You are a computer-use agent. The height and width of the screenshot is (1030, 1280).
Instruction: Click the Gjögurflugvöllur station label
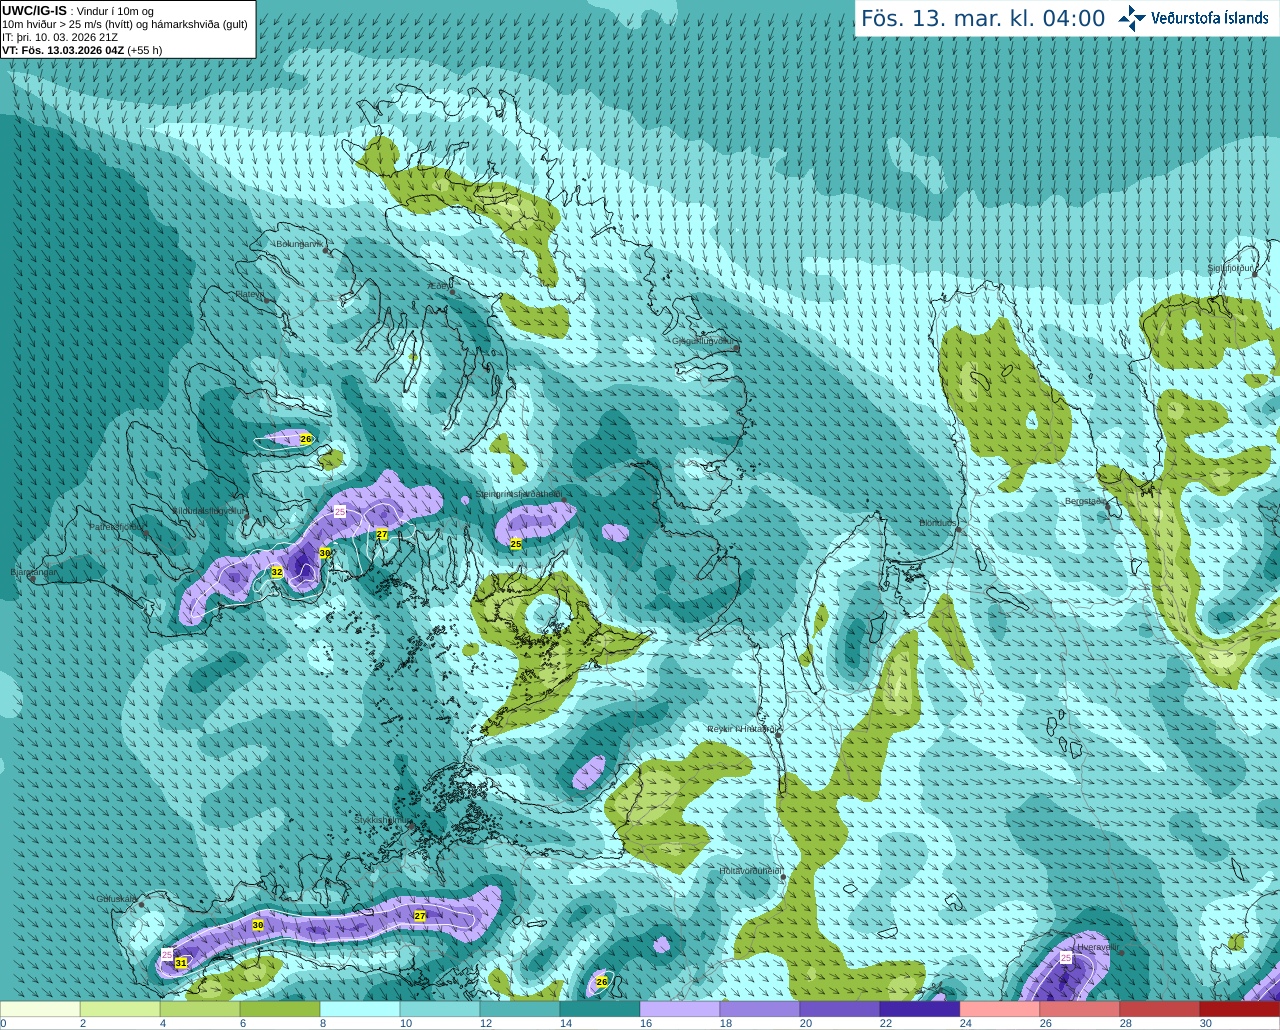pos(705,341)
